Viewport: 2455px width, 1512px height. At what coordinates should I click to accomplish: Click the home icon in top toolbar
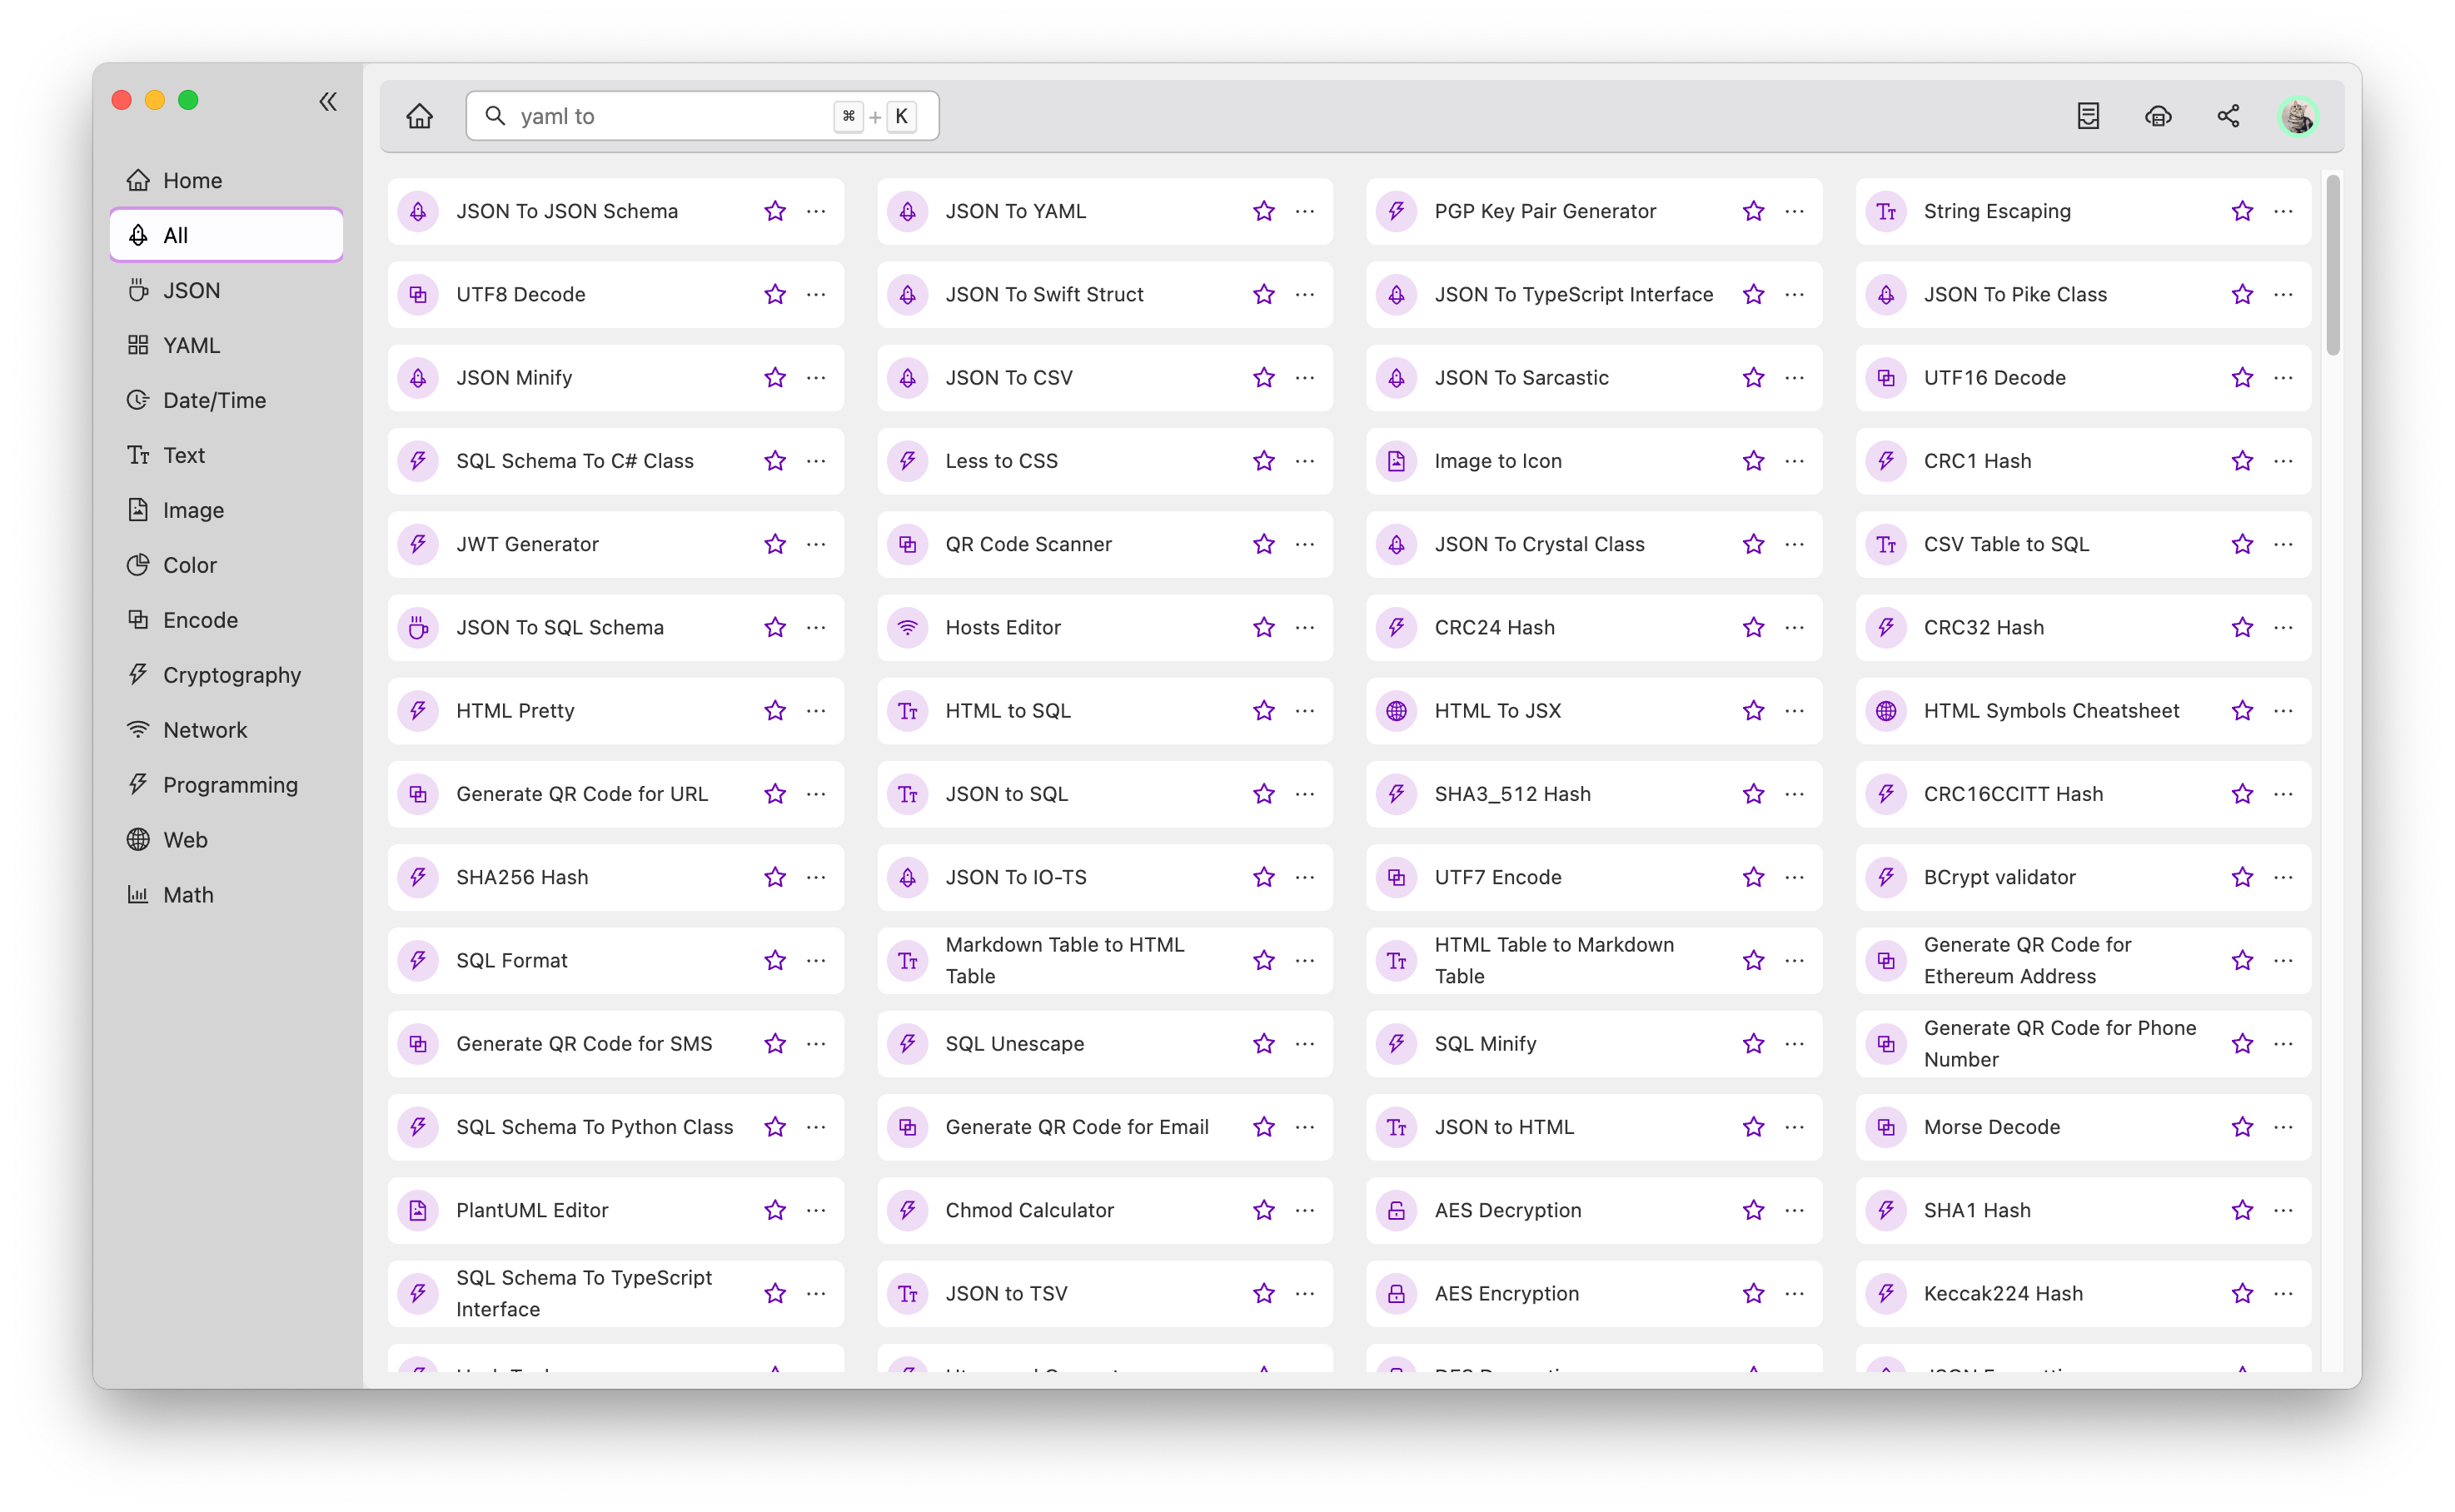419,116
